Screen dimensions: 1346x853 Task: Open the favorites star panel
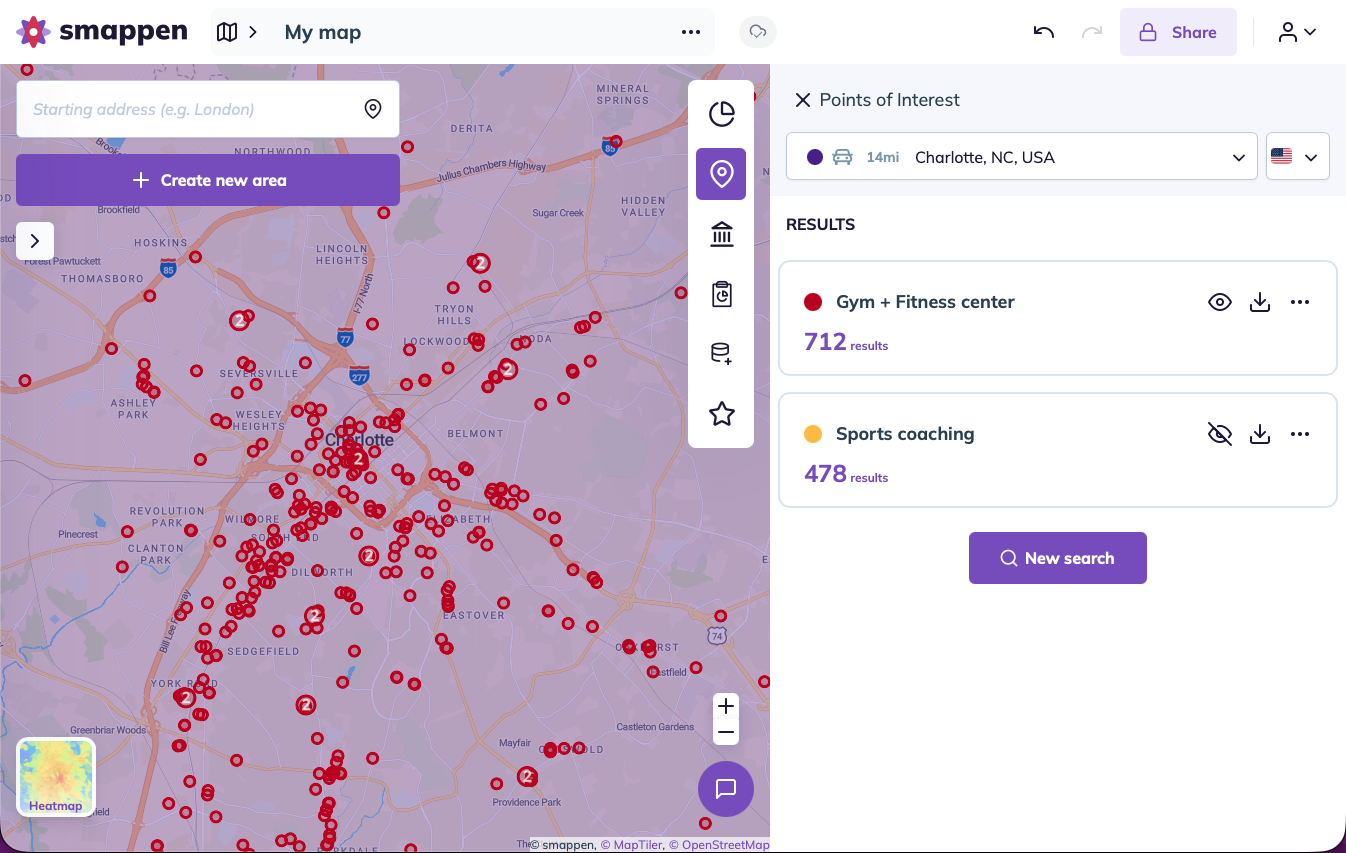[722, 414]
